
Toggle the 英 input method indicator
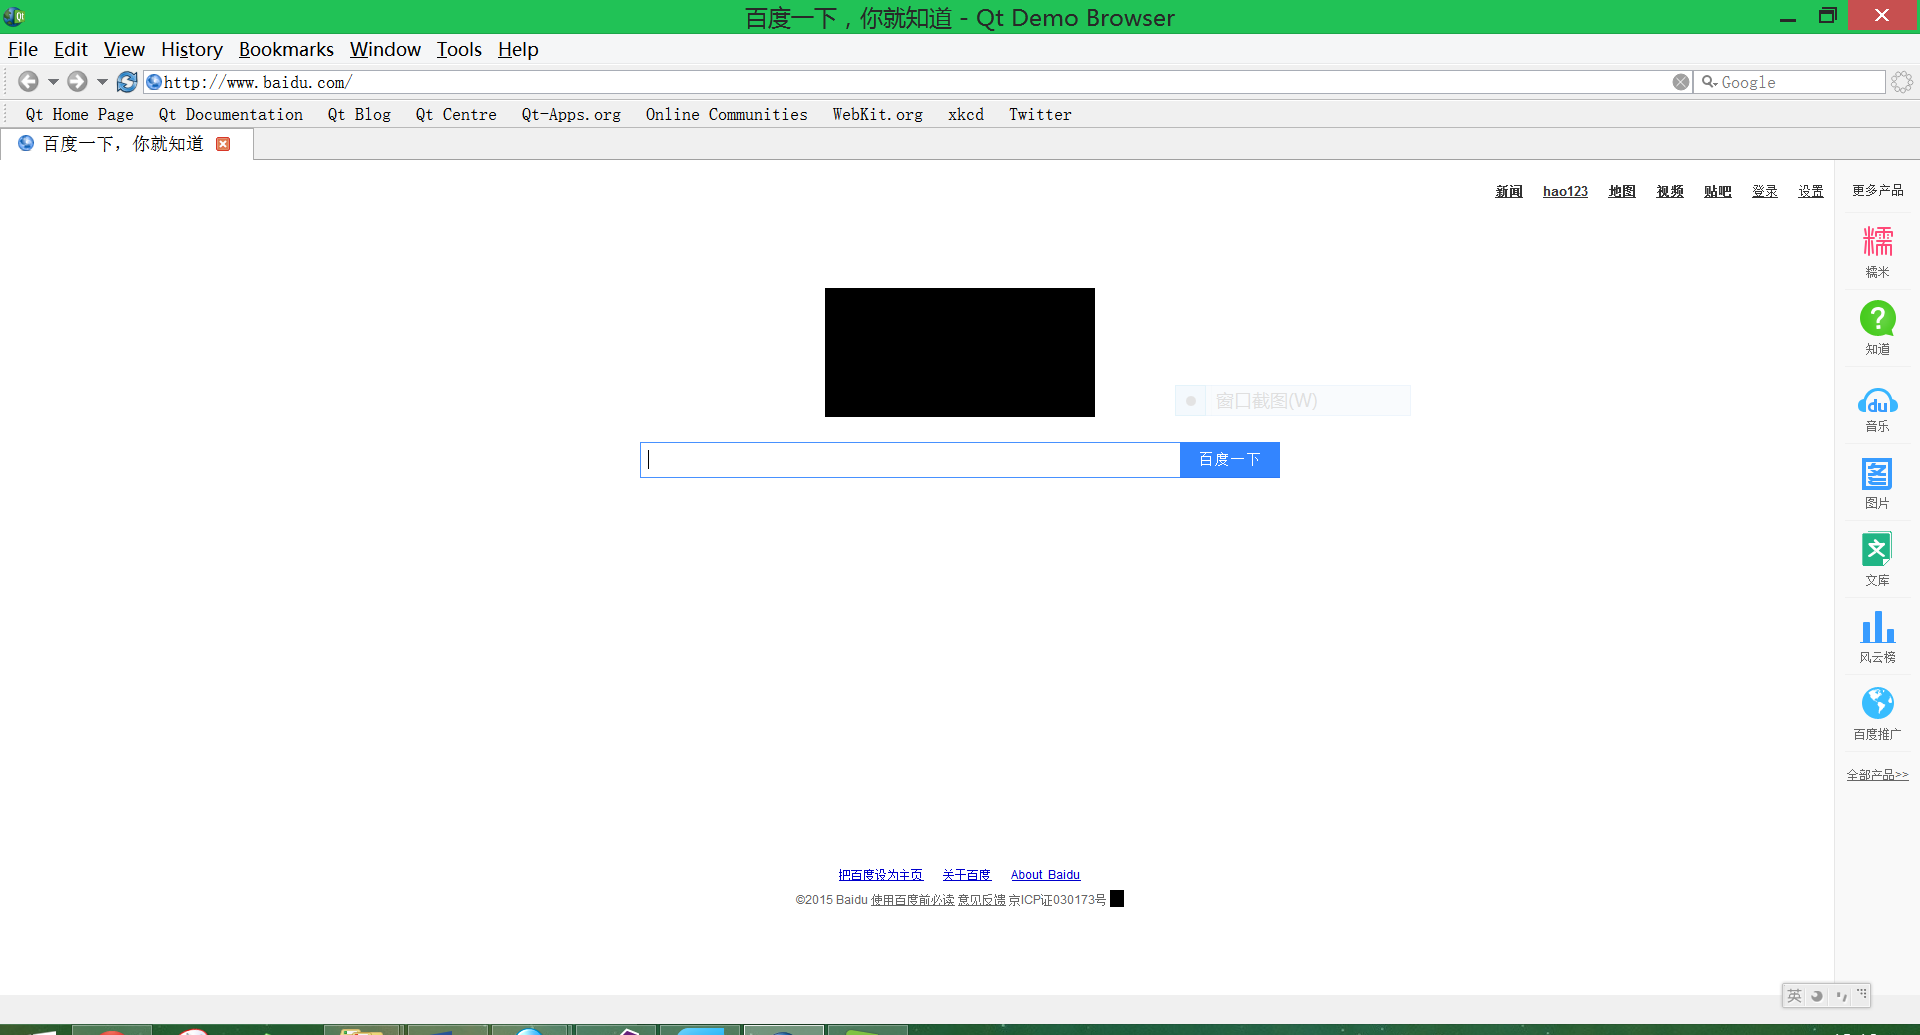click(1794, 996)
